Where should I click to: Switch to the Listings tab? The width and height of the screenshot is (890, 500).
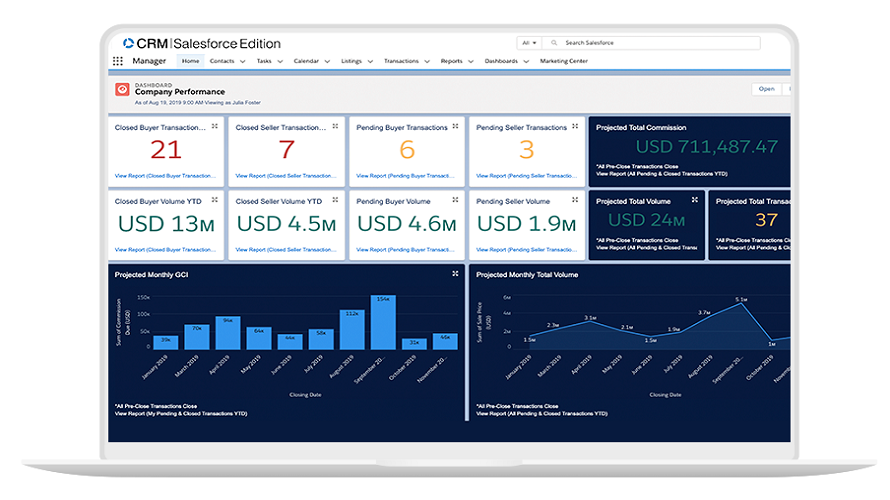[x=351, y=61]
